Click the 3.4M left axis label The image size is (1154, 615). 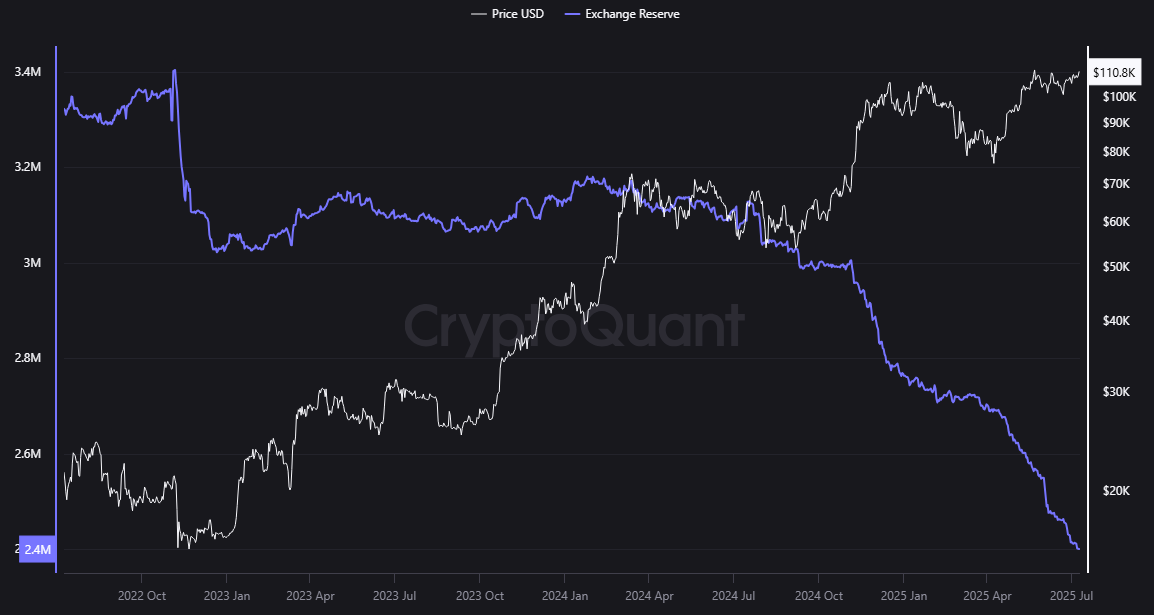click(x=27, y=72)
